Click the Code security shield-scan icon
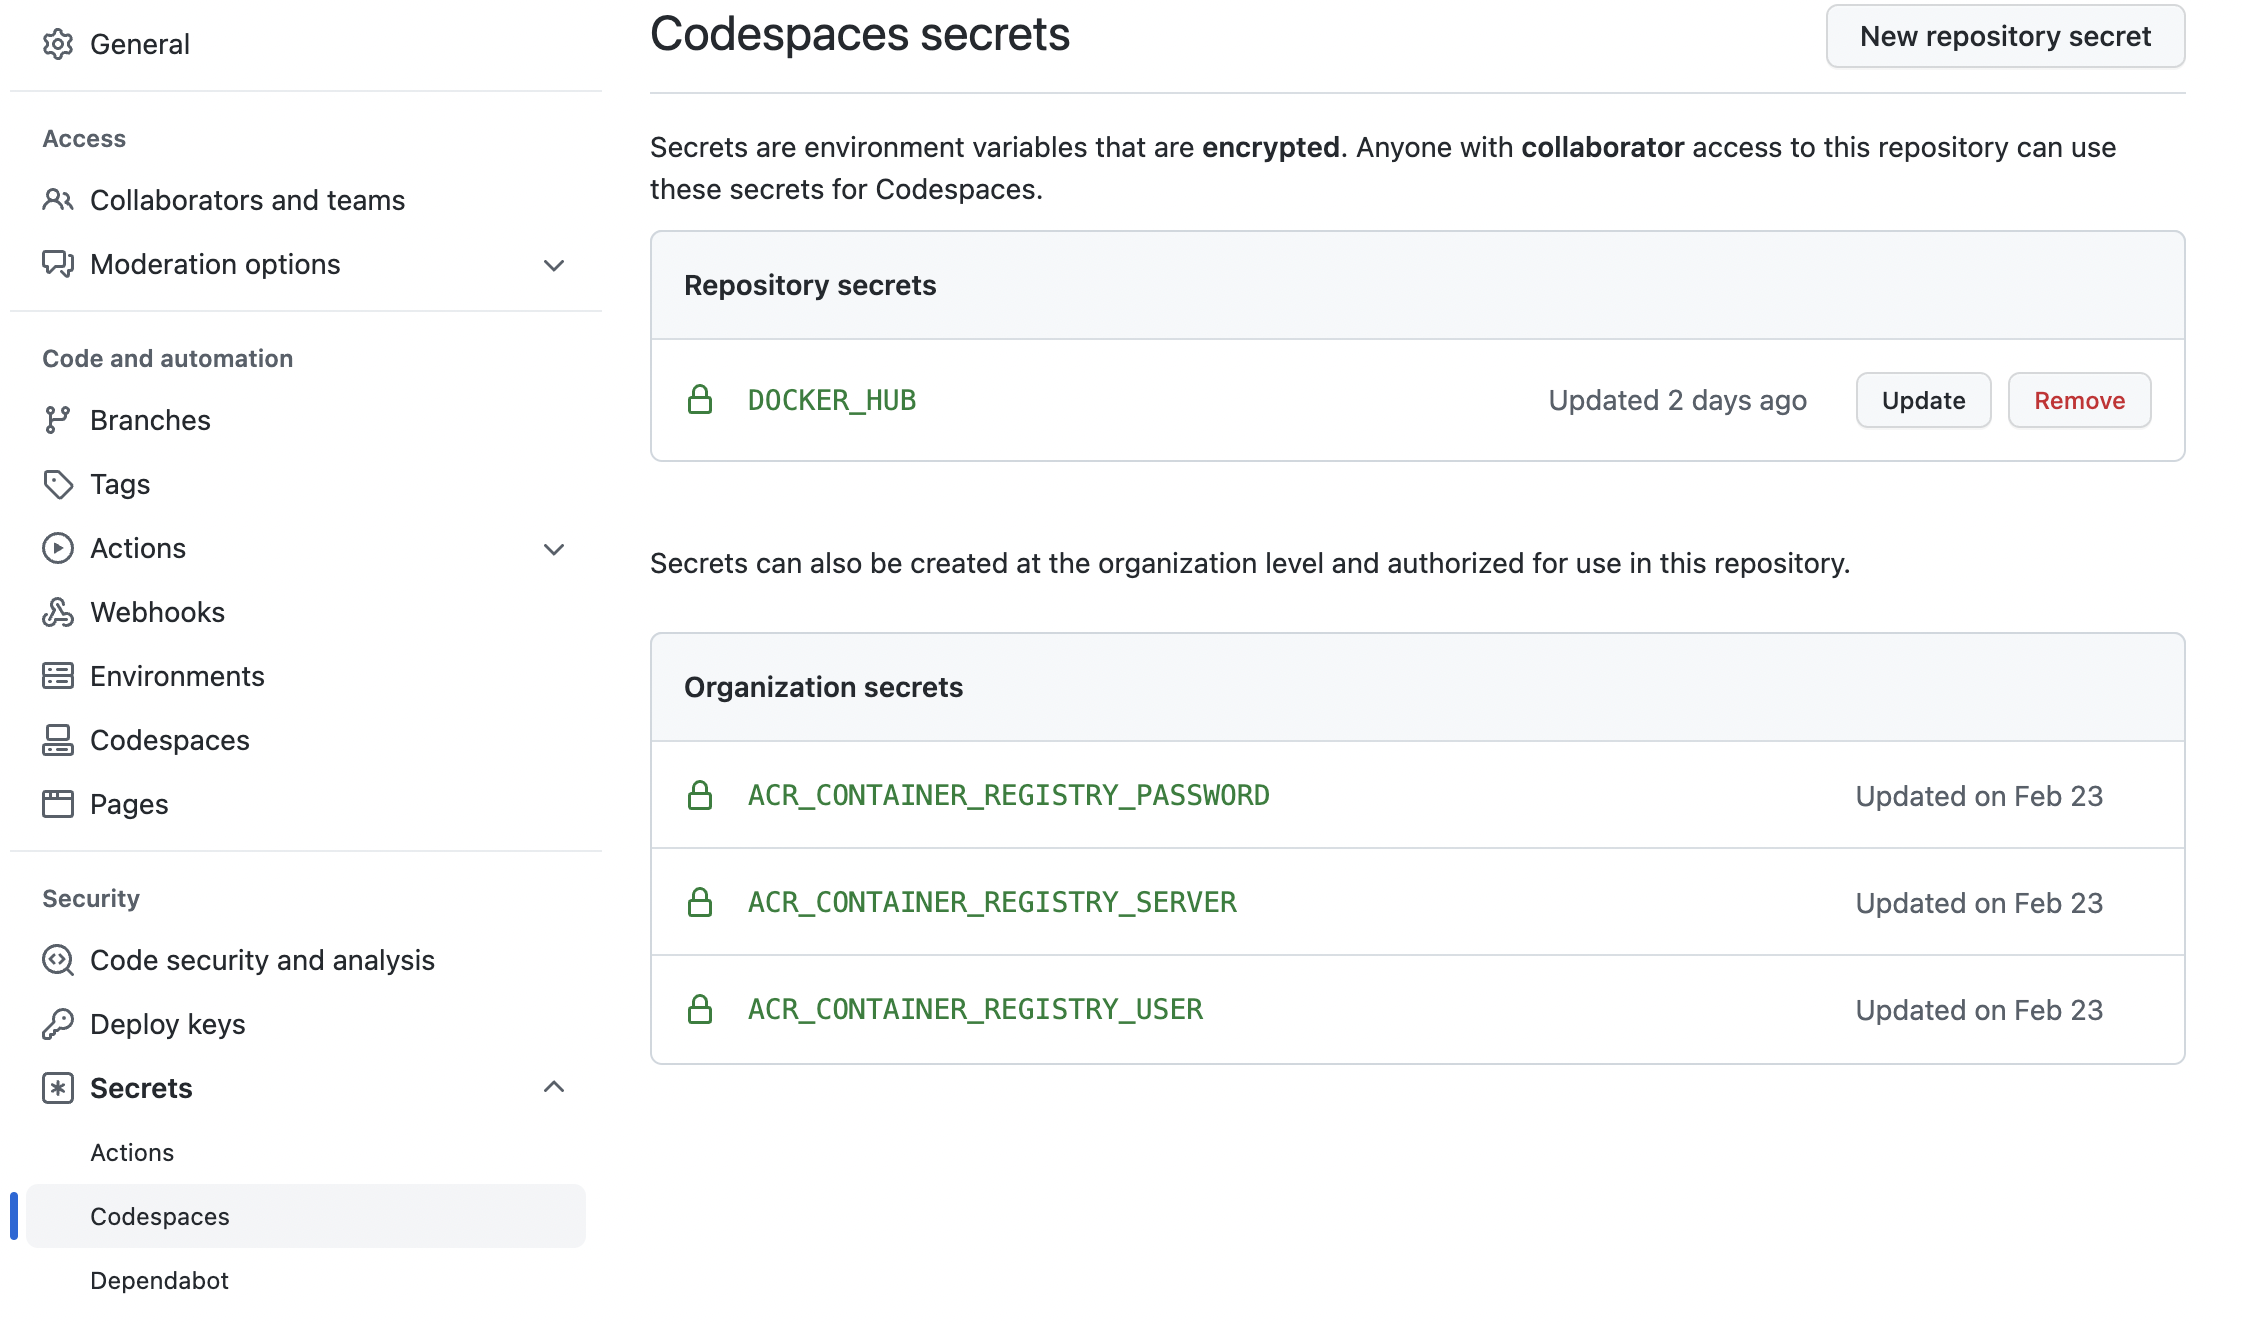The height and width of the screenshot is (1324, 2242). (58, 960)
